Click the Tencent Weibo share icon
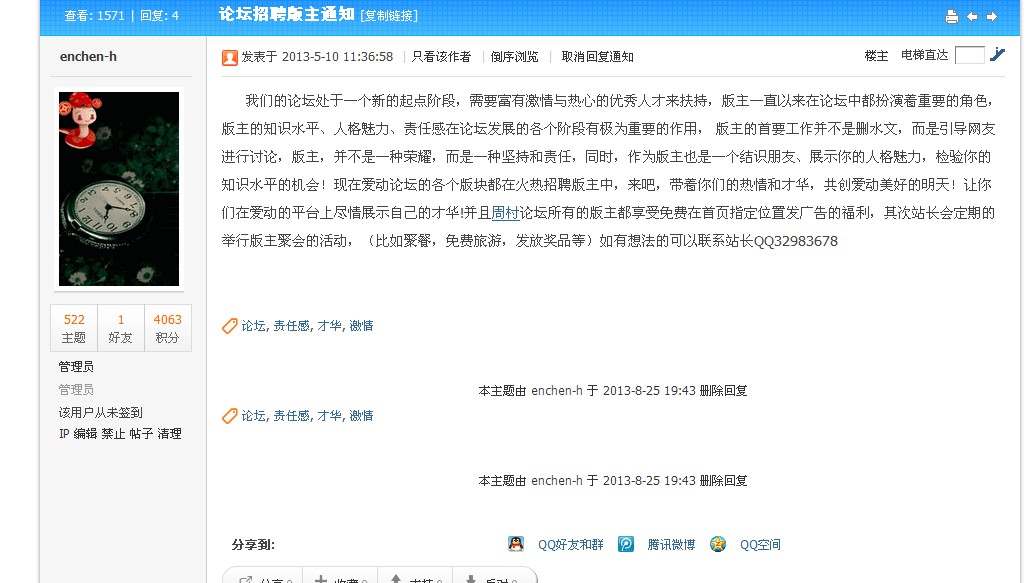Viewport: 1030px width, 583px height. [x=625, y=544]
